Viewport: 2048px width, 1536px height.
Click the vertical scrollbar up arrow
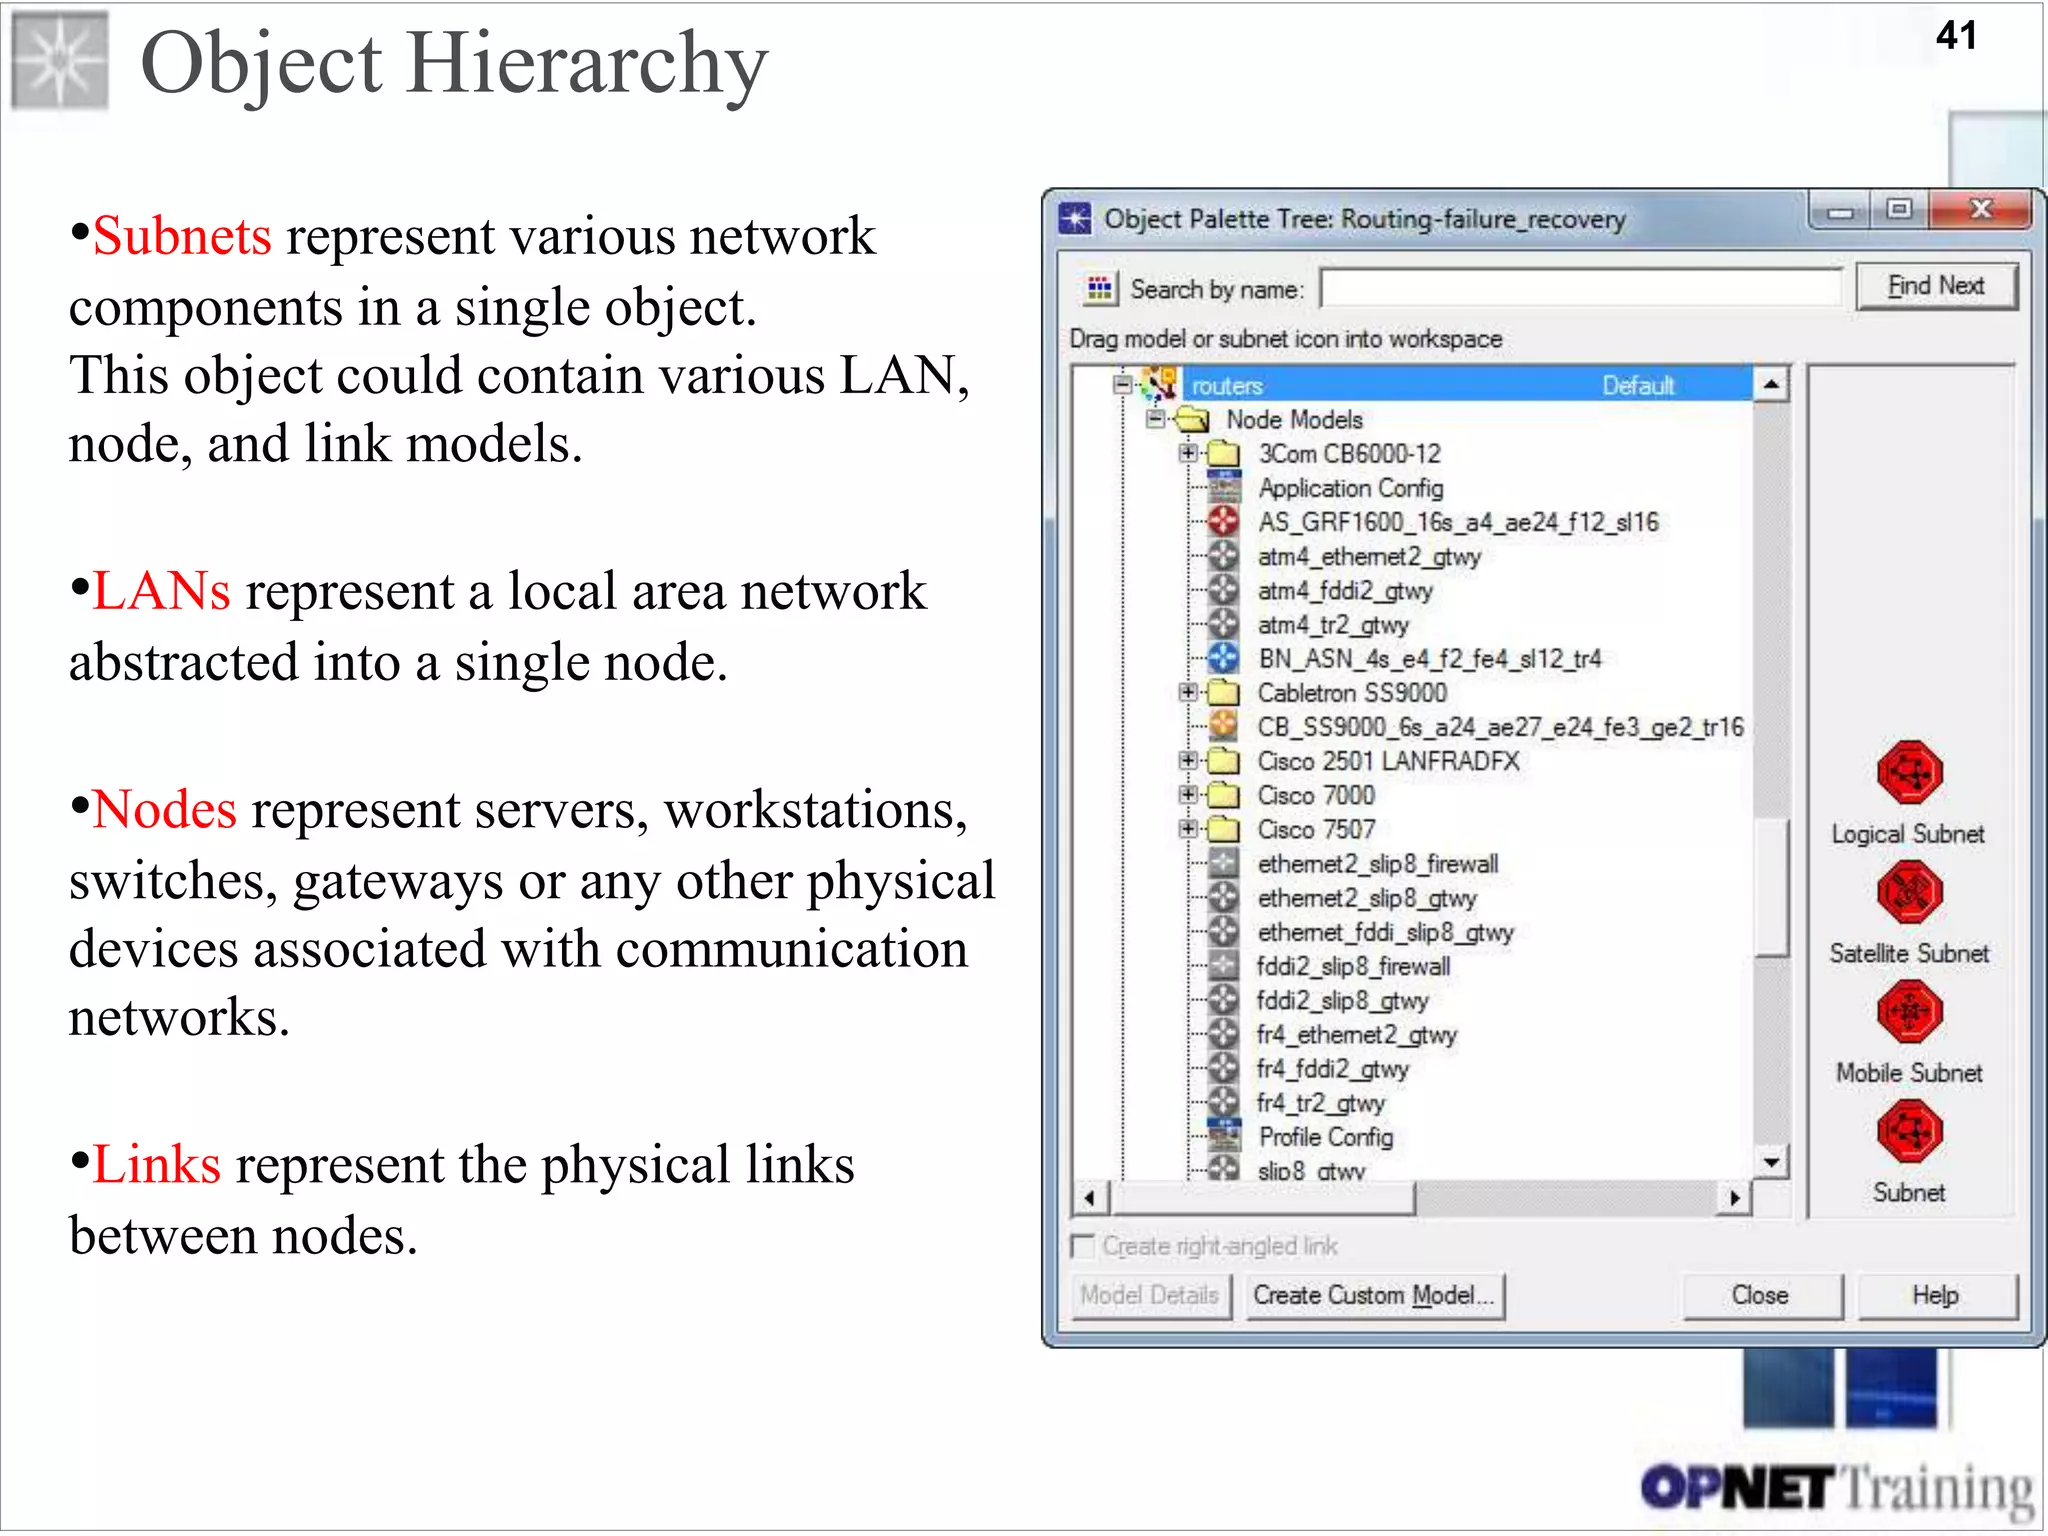pyautogui.click(x=1772, y=384)
